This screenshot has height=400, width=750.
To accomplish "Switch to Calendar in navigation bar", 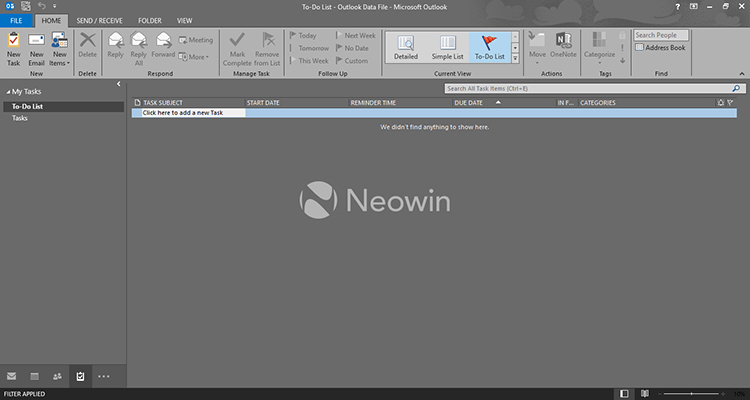I will click(34, 377).
